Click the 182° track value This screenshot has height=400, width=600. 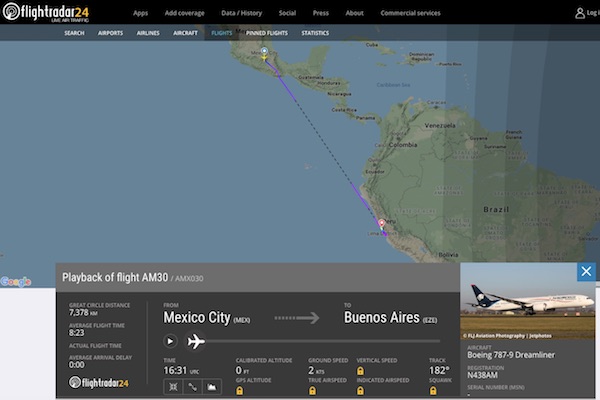point(439,371)
